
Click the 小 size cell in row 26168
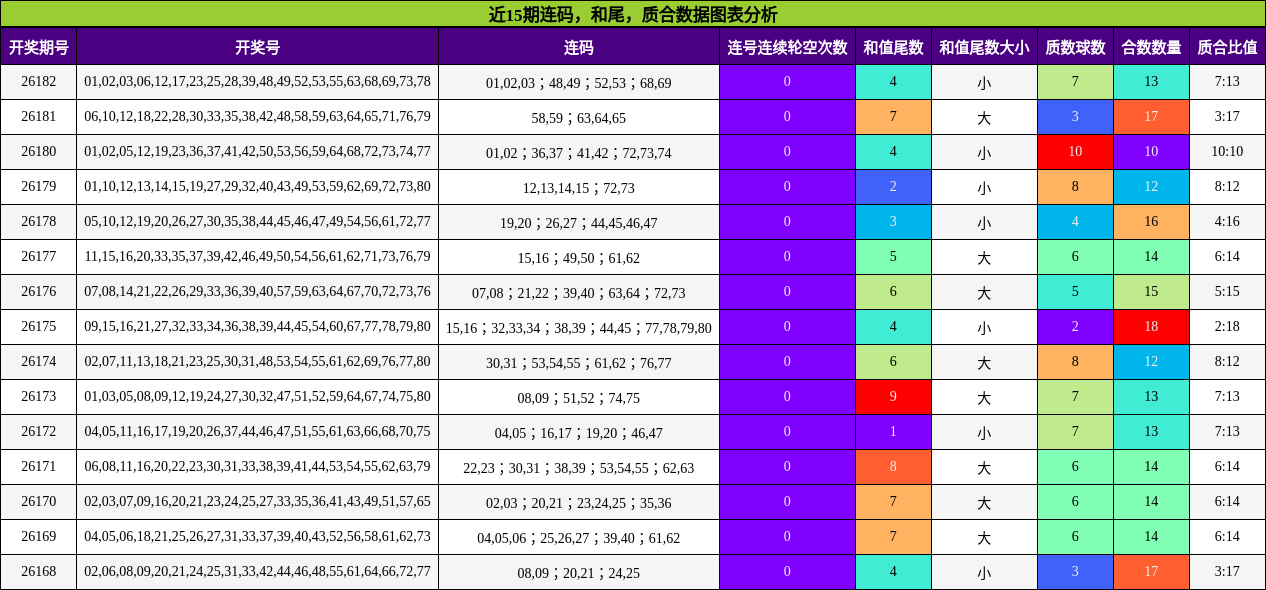point(984,572)
